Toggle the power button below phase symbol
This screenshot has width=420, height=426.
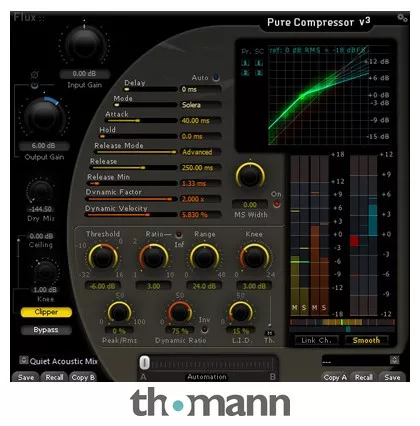coord(34,85)
